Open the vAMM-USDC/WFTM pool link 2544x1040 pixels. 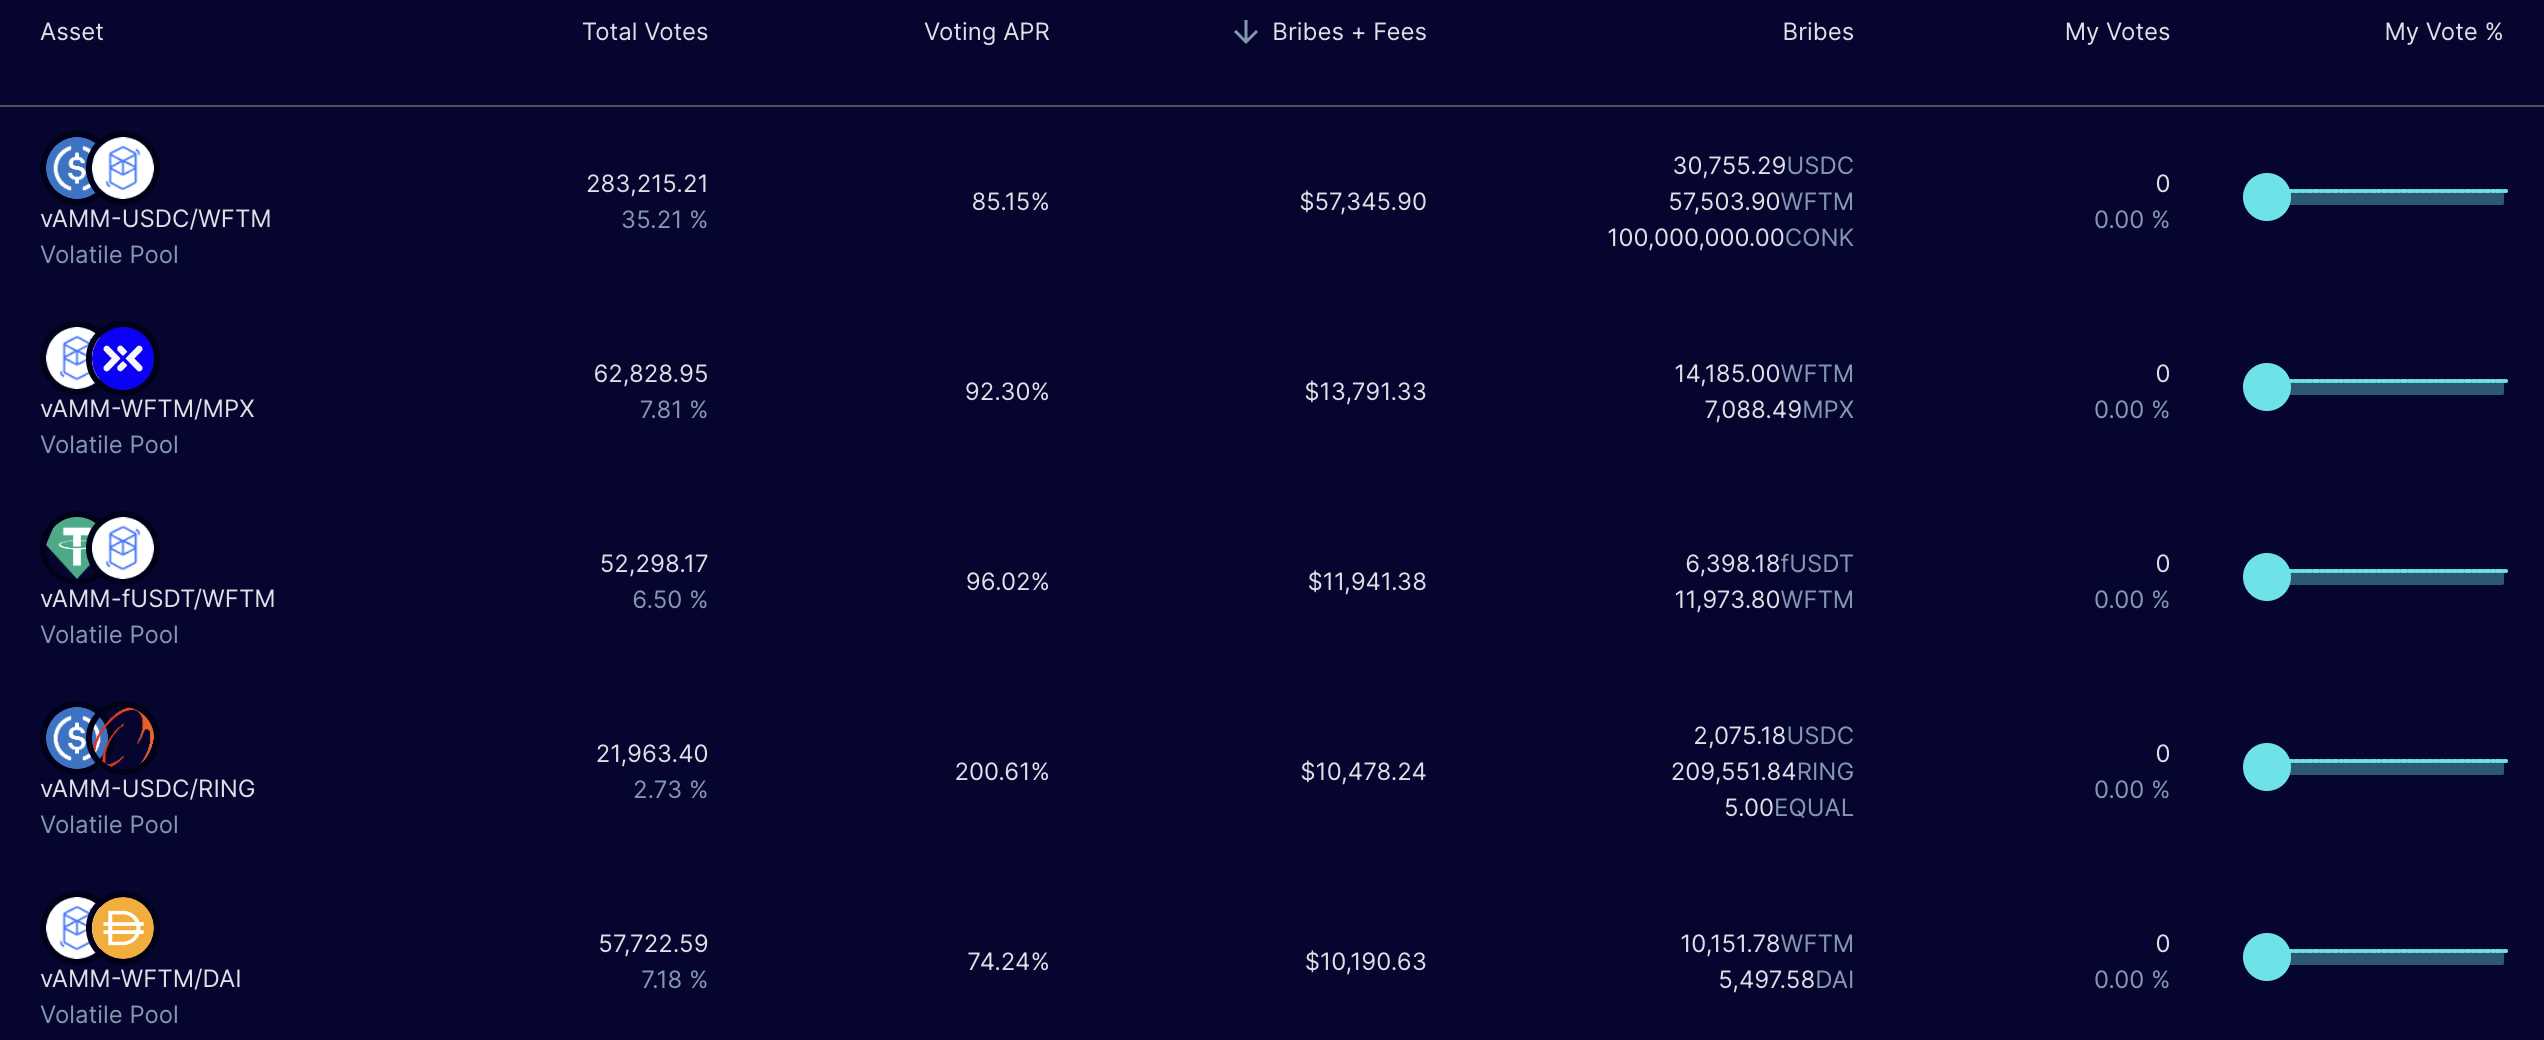156,218
